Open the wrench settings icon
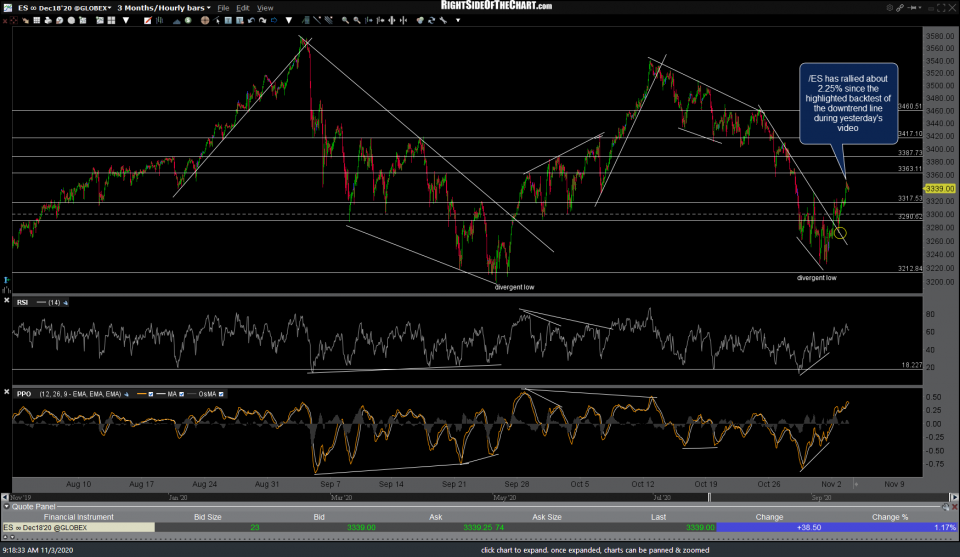This screenshot has width=960, height=557. pos(443,20)
